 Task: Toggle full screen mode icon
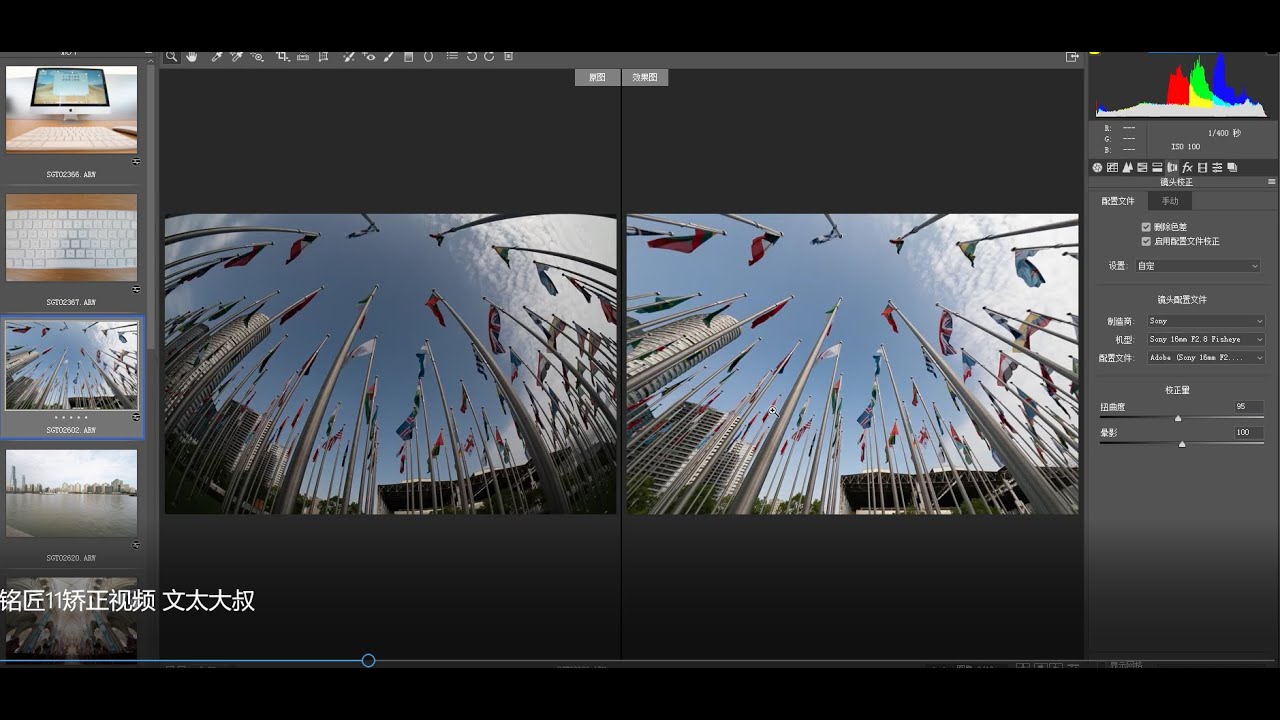(x=1072, y=57)
